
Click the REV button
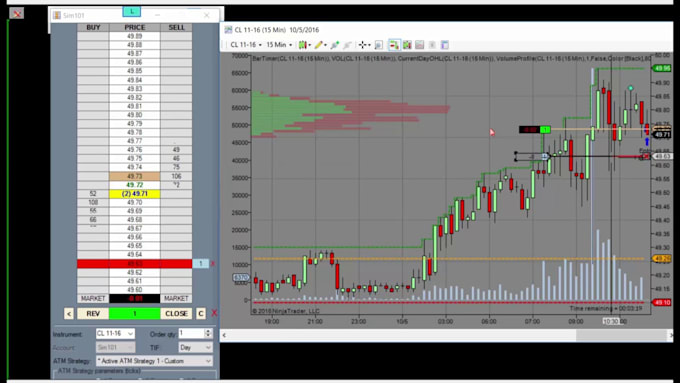tap(93, 314)
